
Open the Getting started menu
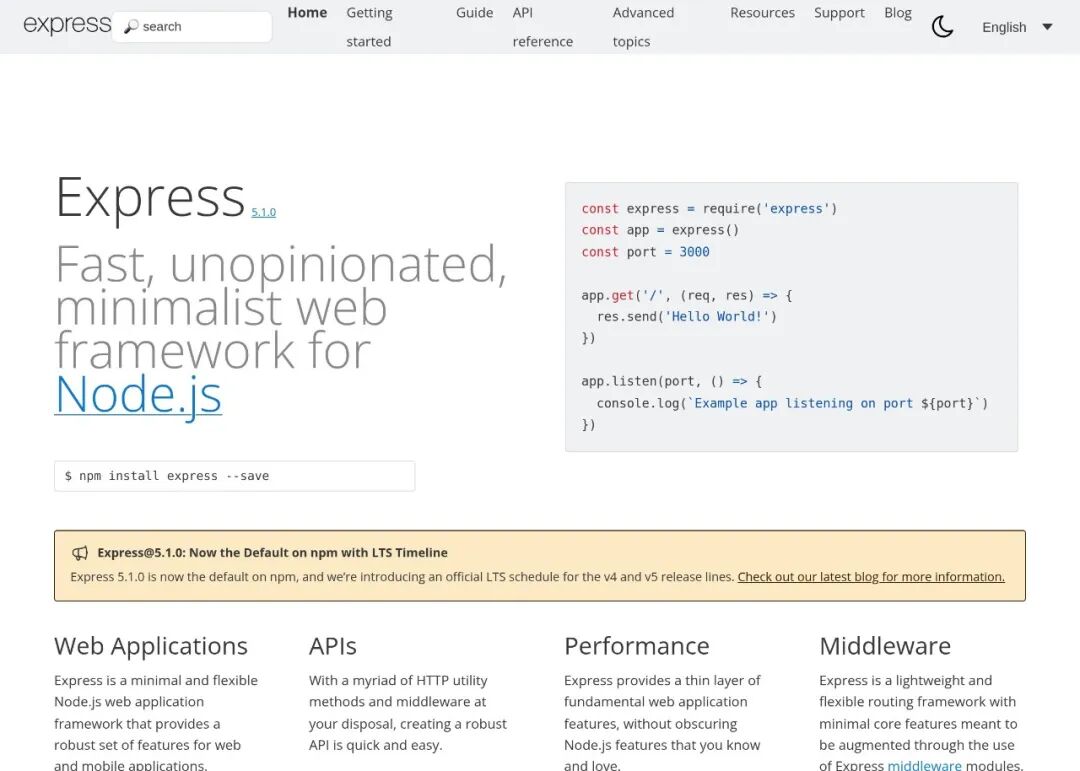coord(369,27)
